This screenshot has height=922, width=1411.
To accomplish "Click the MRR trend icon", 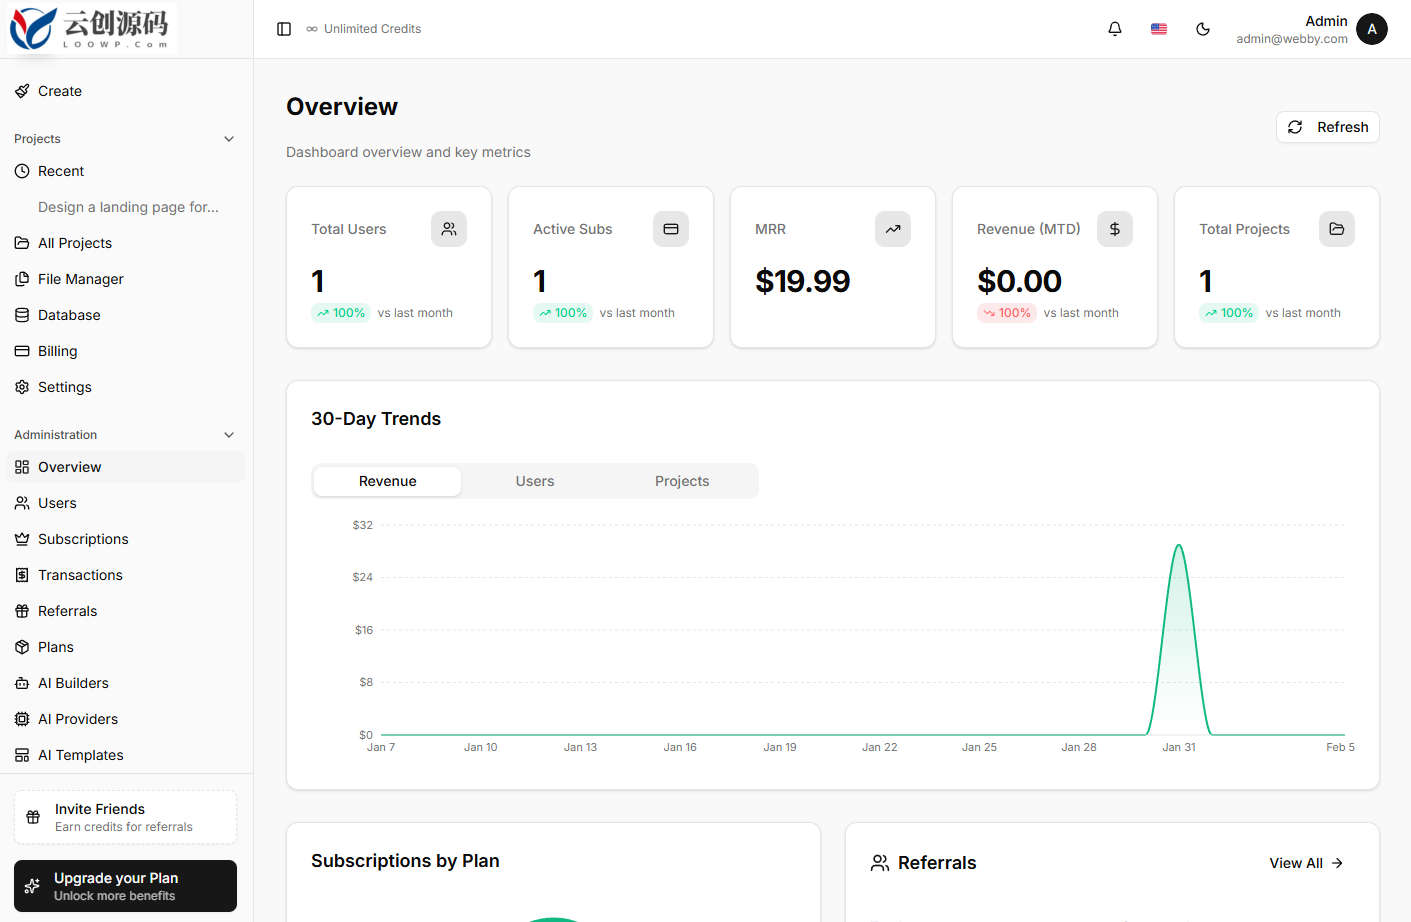I will 893,229.
